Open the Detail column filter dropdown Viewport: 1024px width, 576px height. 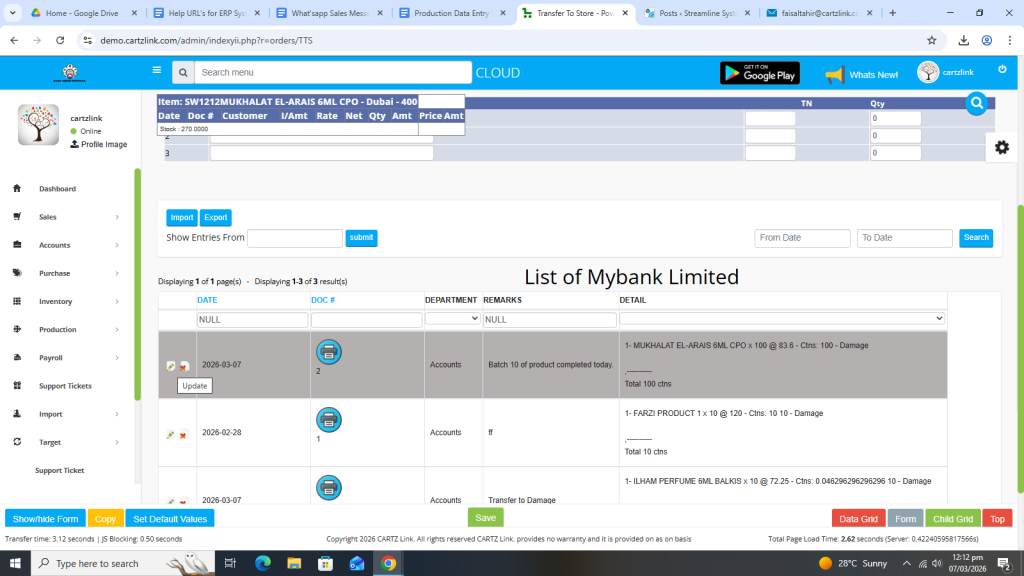(782, 318)
